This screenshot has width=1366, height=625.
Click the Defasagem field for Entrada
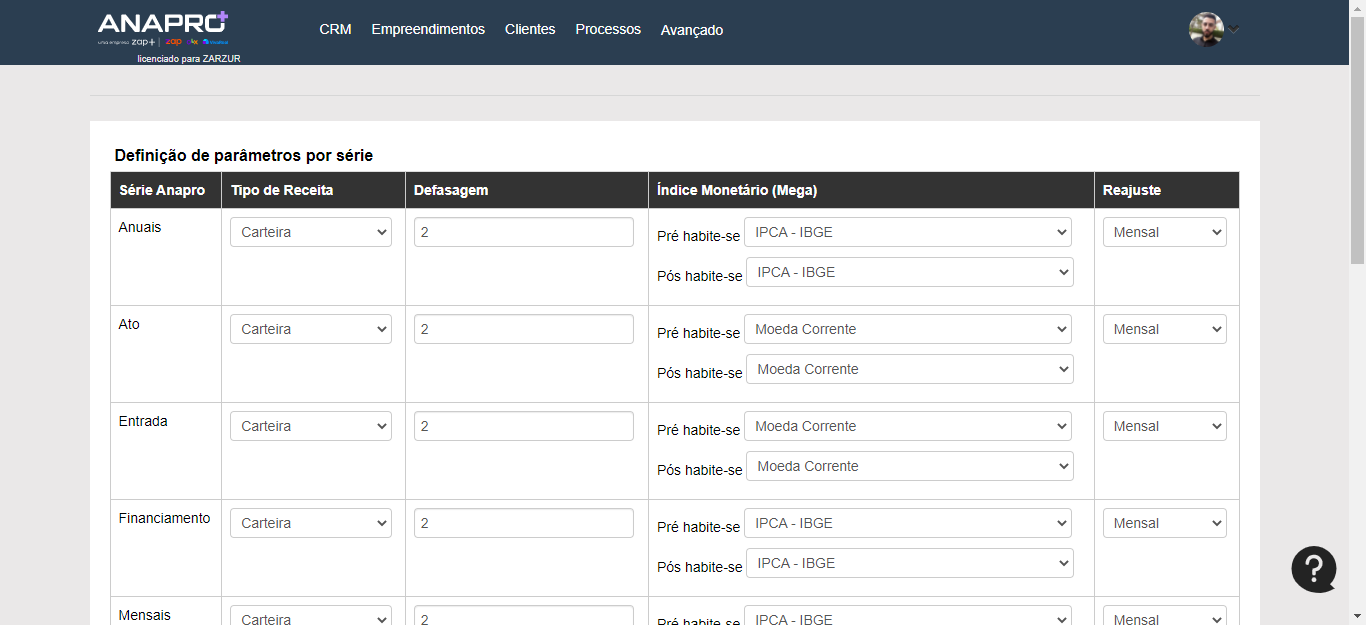click(523, 426)
